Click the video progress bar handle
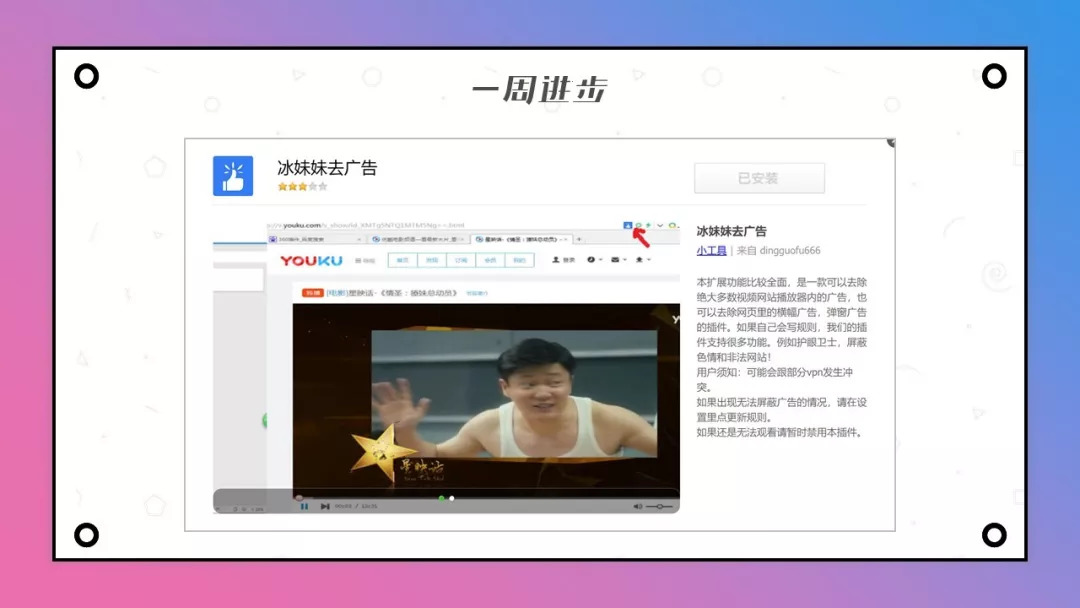Image resolution: width=1080 pixels, height=608 pixels. click(x=299, y=498)
